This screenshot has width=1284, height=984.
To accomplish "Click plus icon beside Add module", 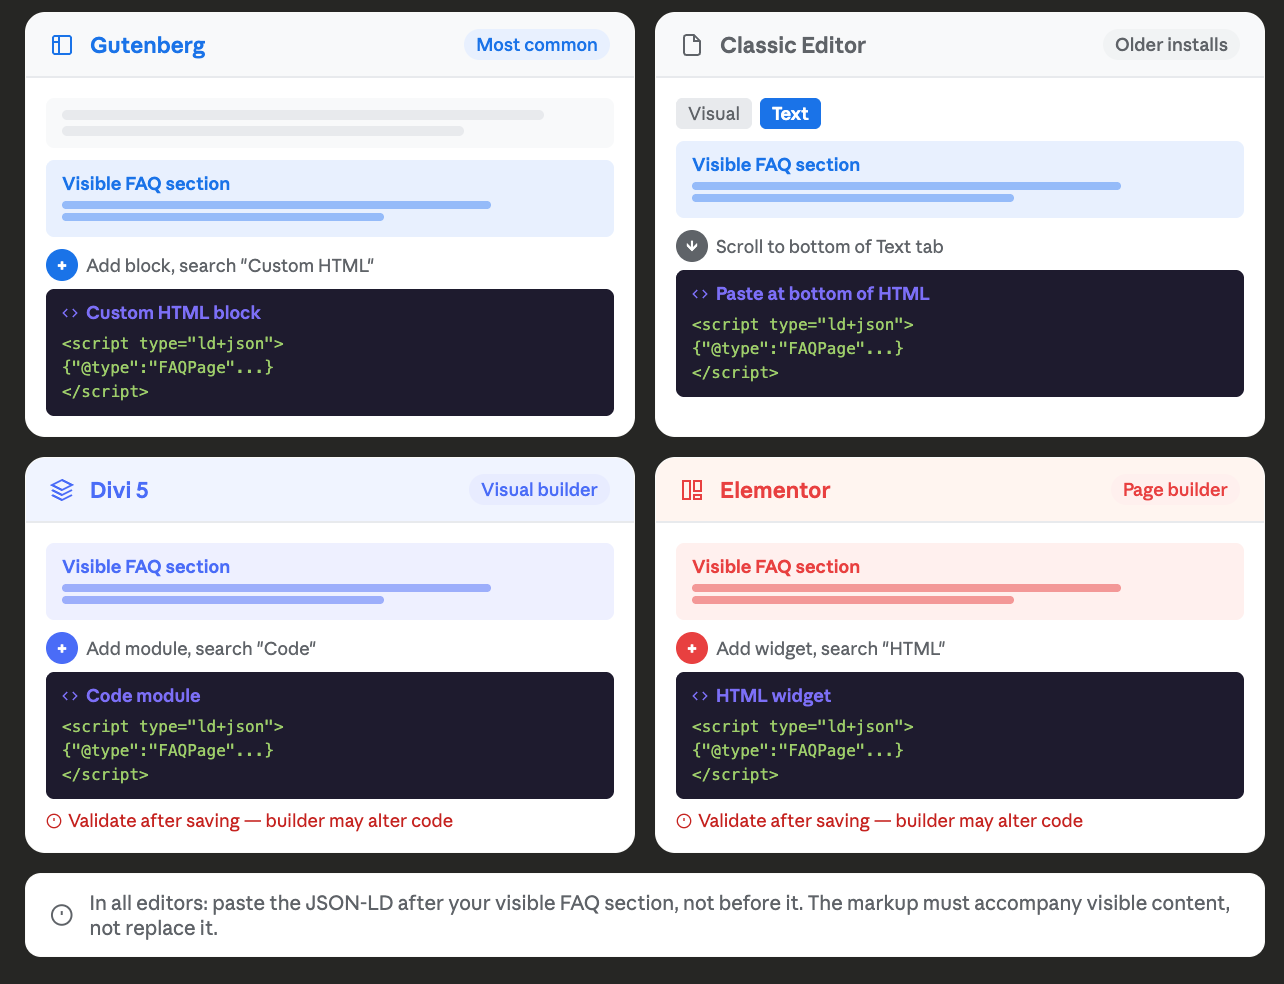I will [x=62, y=648].
